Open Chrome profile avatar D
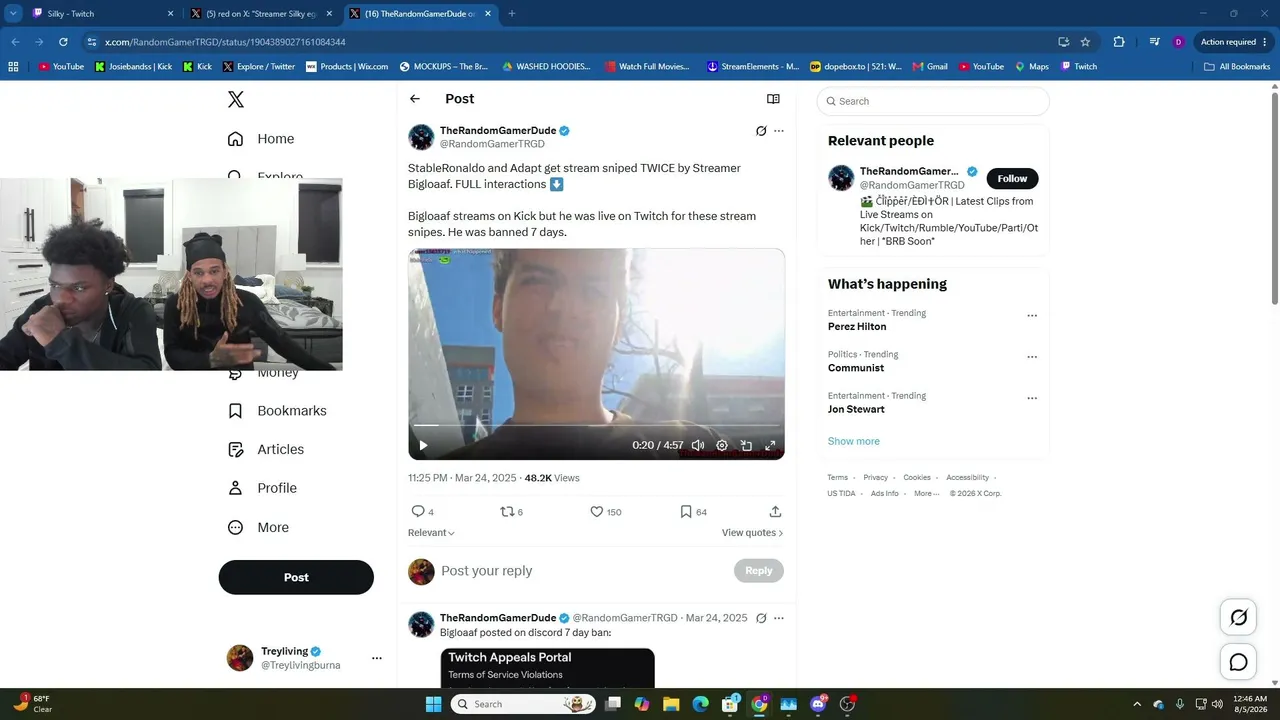The width and height of the screenshot is (1280, 720). tap(1179, 42)
